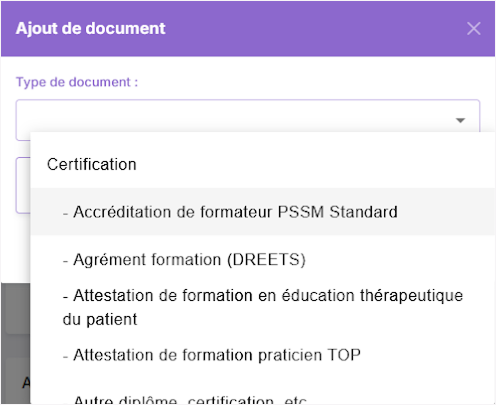Click the second field's edge below the dropdown
The width and height of the screenshot is (496, 405).
[x=23, y=185]
